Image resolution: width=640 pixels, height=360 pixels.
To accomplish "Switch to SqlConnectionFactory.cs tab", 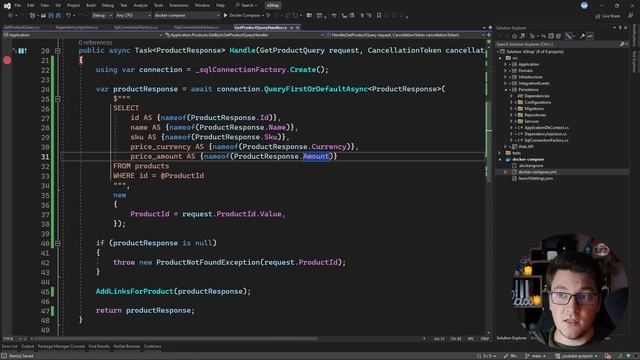I will [136, 27].
